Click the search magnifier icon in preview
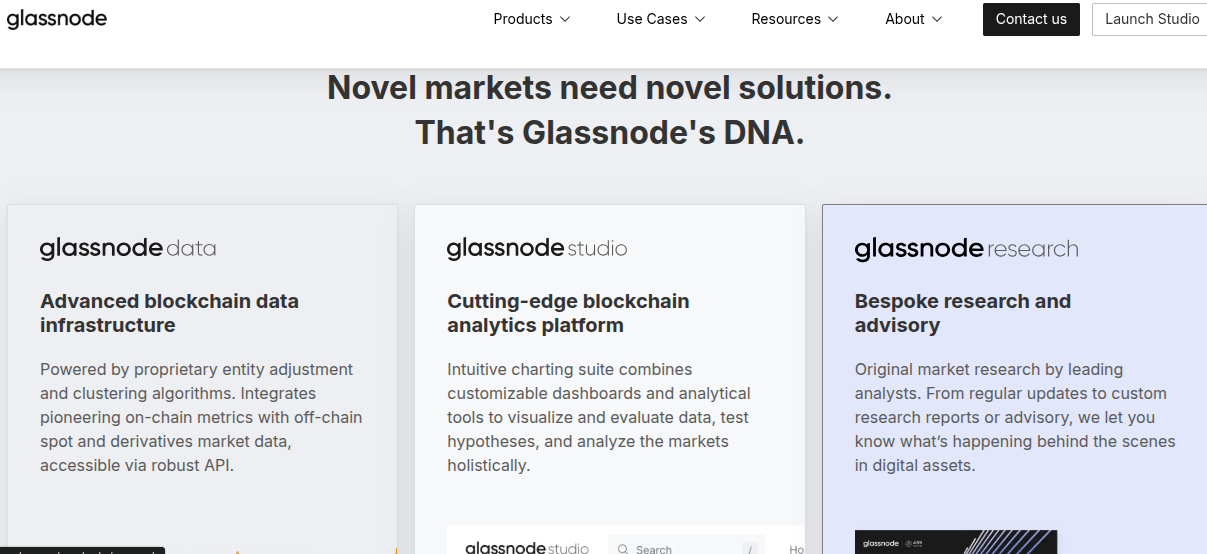Viewport: 1207px width, 554px height. [623, 549]
